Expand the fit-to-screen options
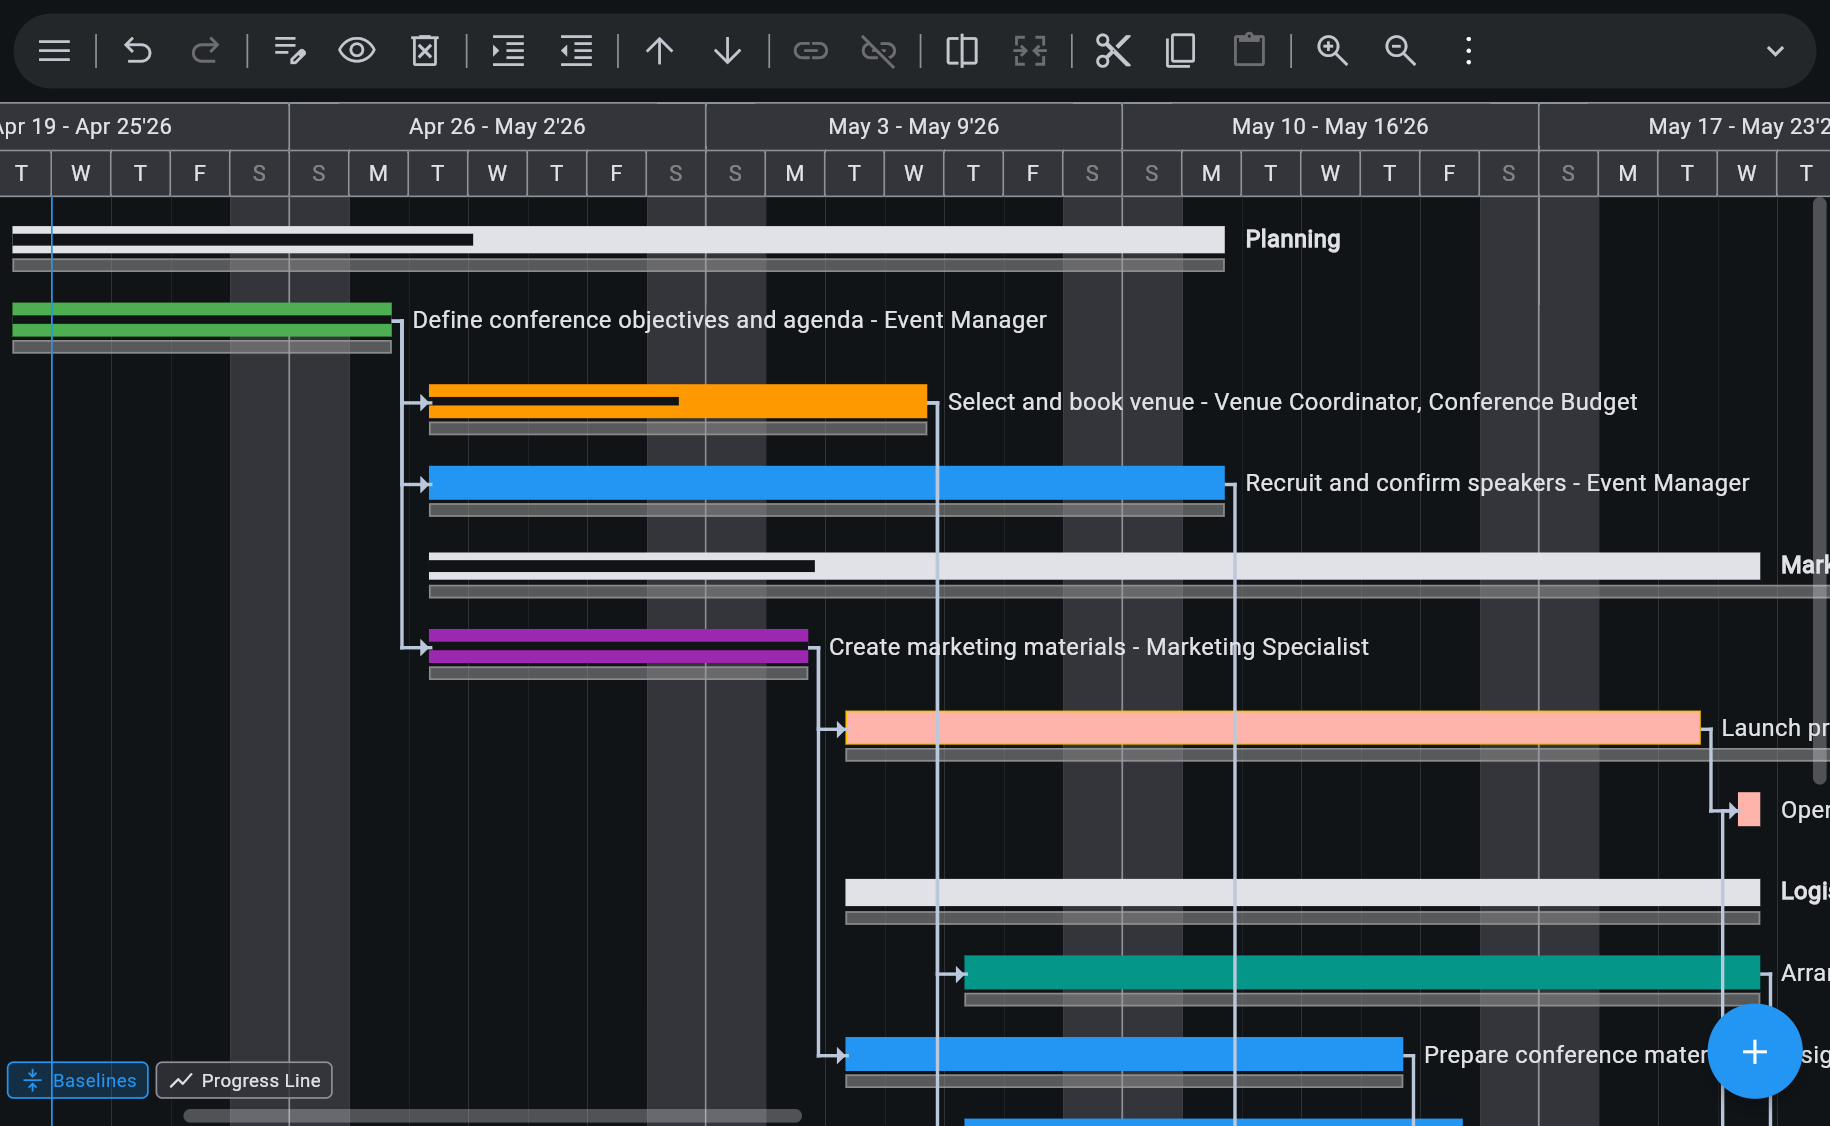Viewport: 1830px width, 1126px height. pyautogui.click(x=1029, y=50)
